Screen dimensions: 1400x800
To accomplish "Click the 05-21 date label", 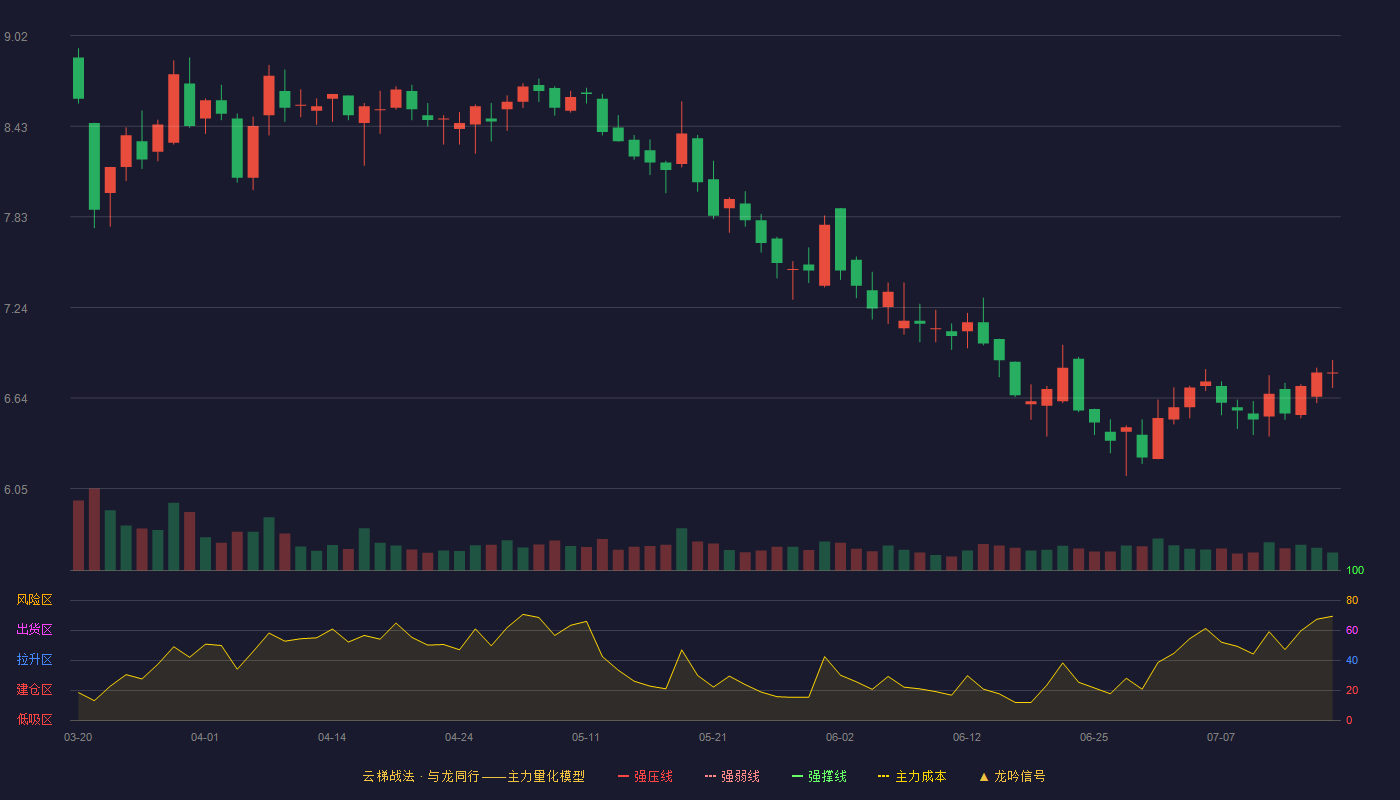I will coord(713,737).
